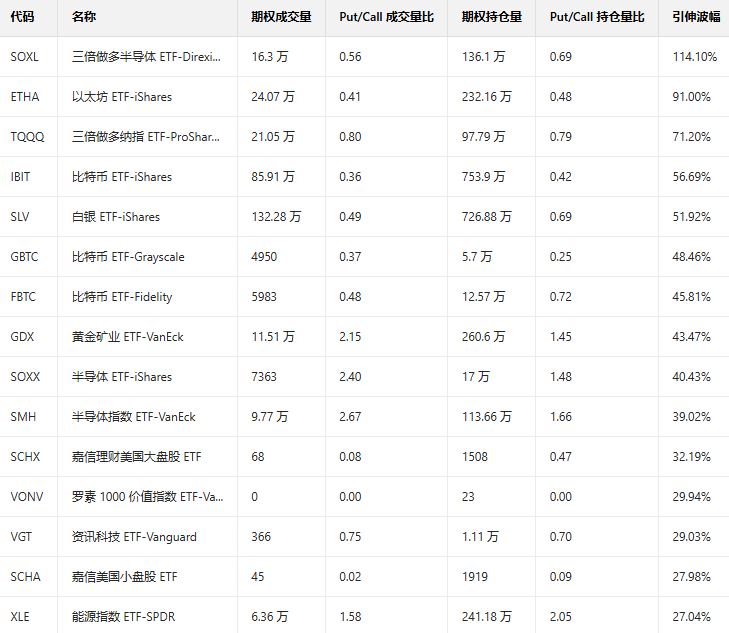729x633 pixels.
Task: Click SOXL implied volatility 114.10%
Action: pos(695,57)
